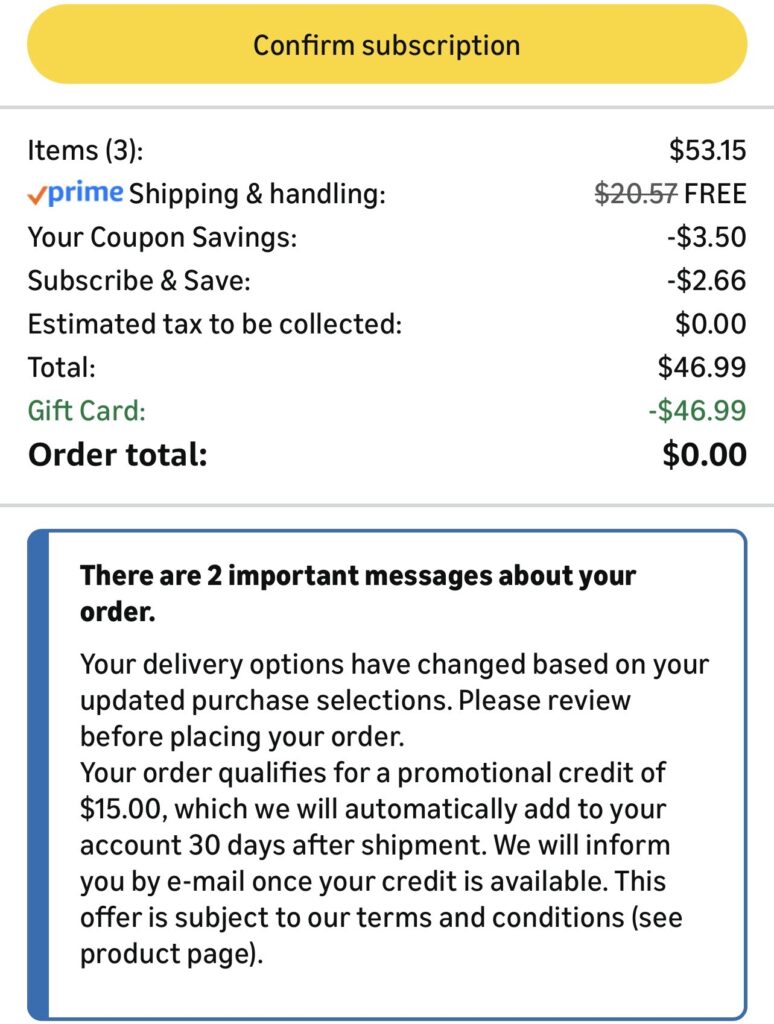
Task: Click the struck-through $20.57 shipping price
Action: (x=636, y=194)
